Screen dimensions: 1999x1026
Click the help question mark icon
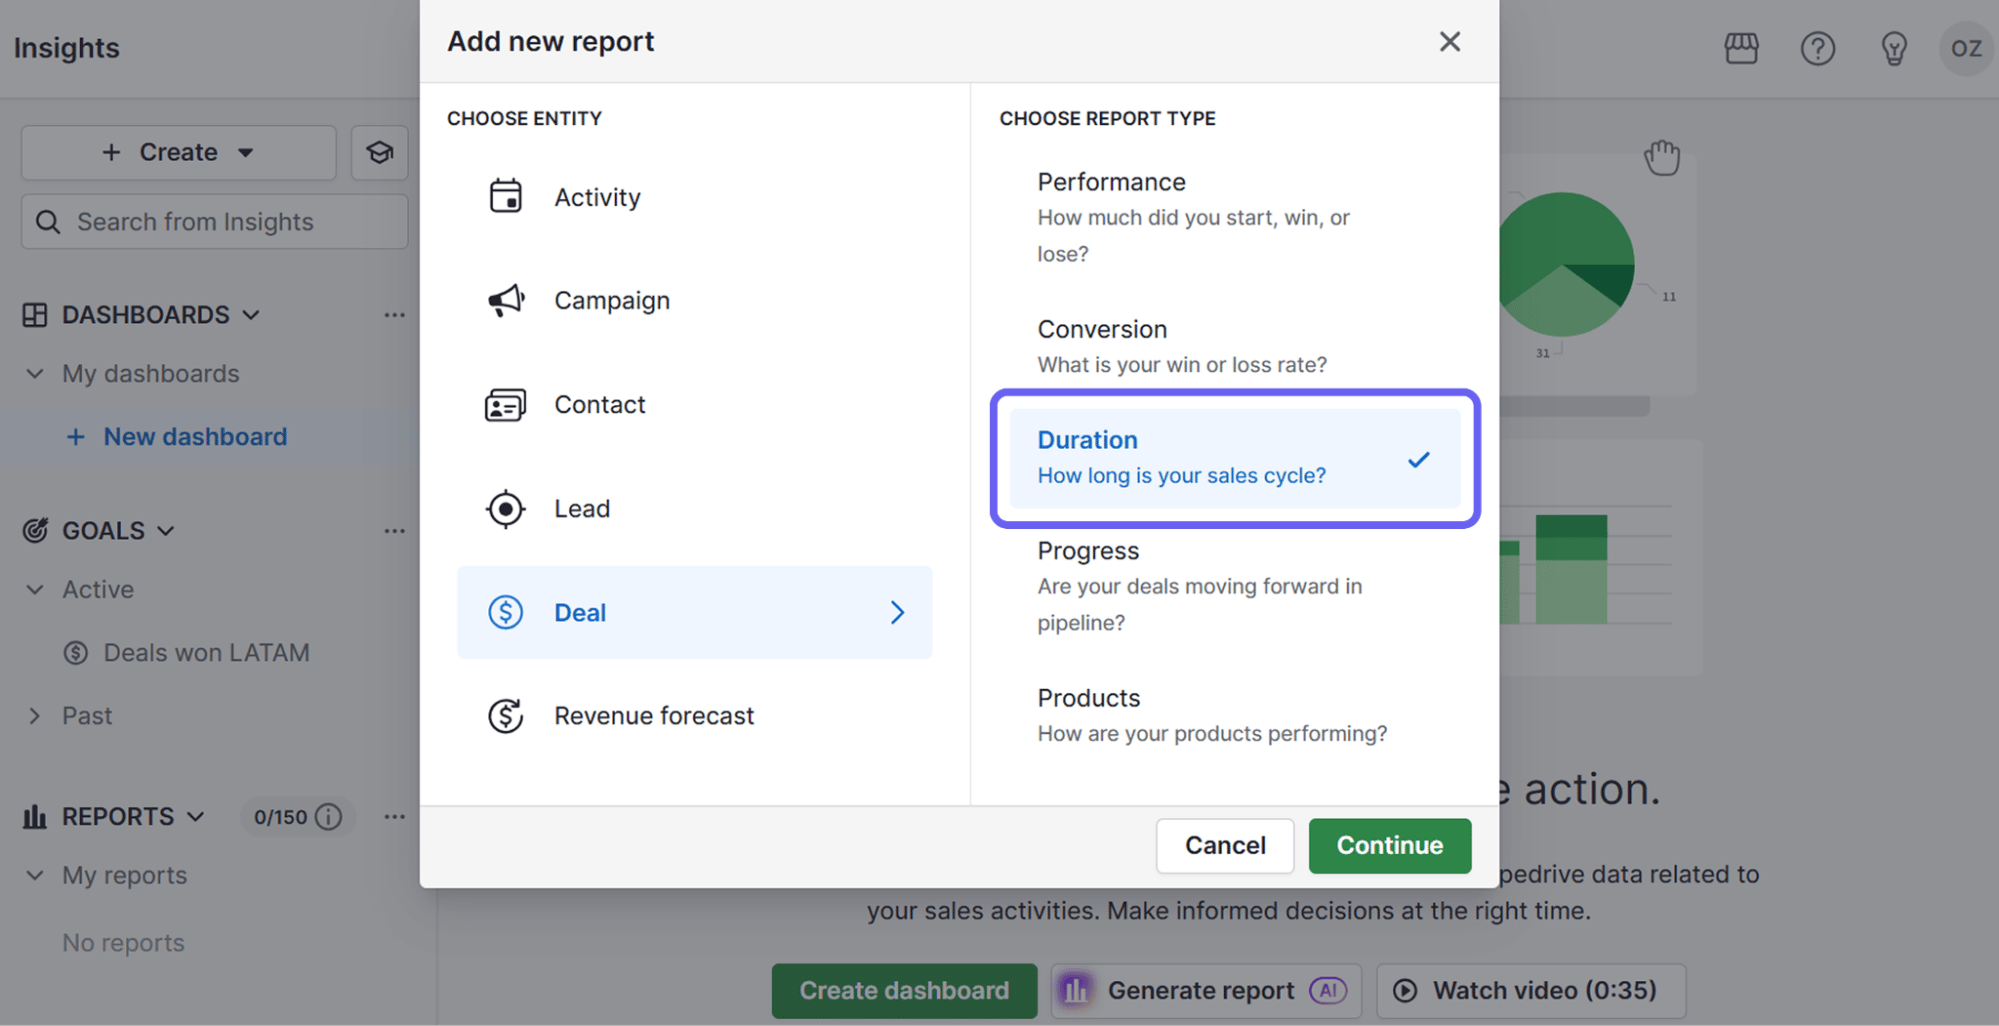pyautogui.click(x=1817, y=48)
